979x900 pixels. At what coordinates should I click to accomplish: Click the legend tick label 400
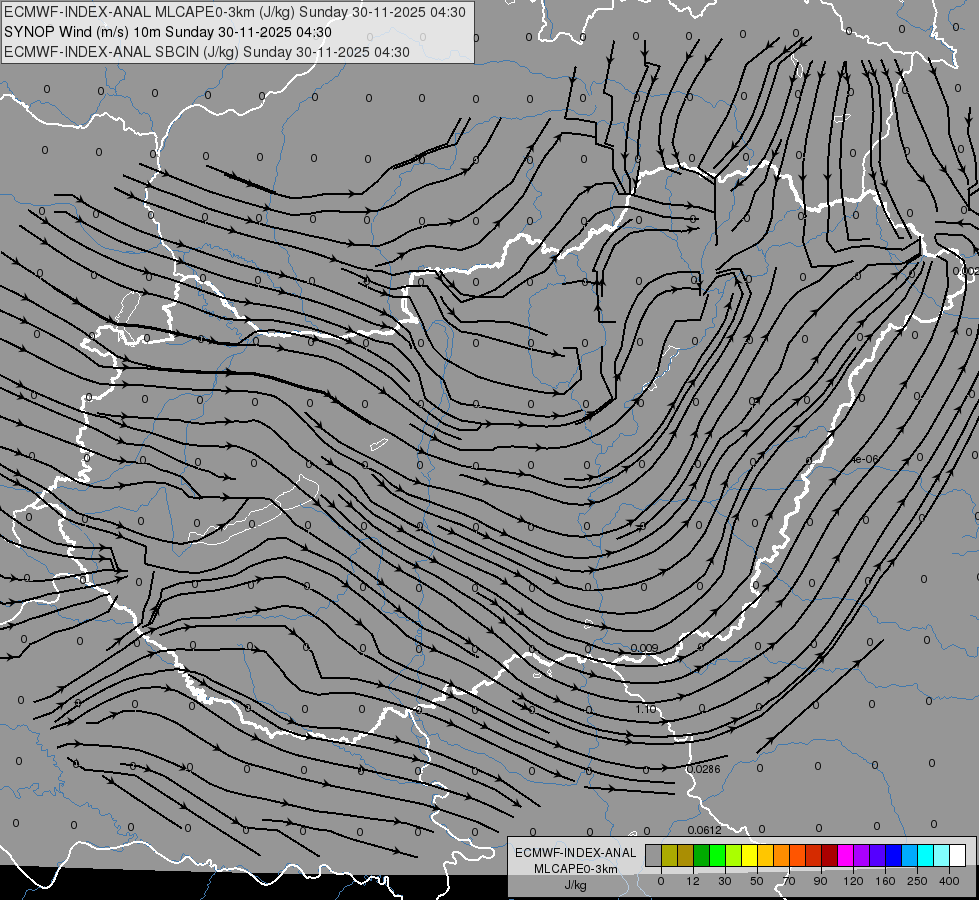[x=949, y=881]
